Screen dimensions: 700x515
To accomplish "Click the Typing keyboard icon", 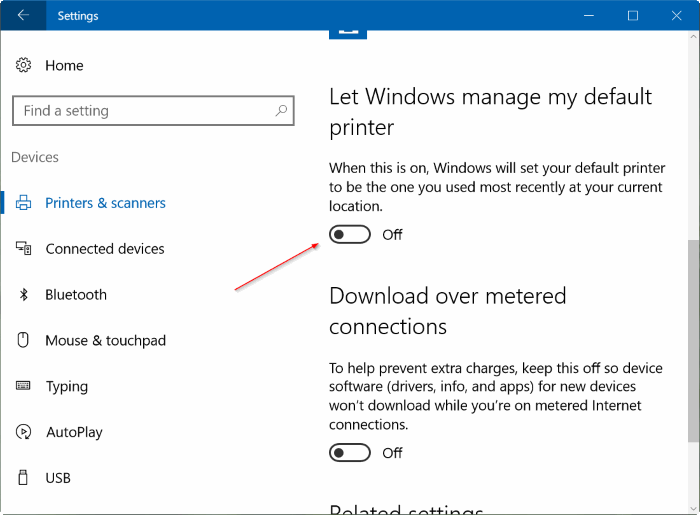I will point(23,386).
